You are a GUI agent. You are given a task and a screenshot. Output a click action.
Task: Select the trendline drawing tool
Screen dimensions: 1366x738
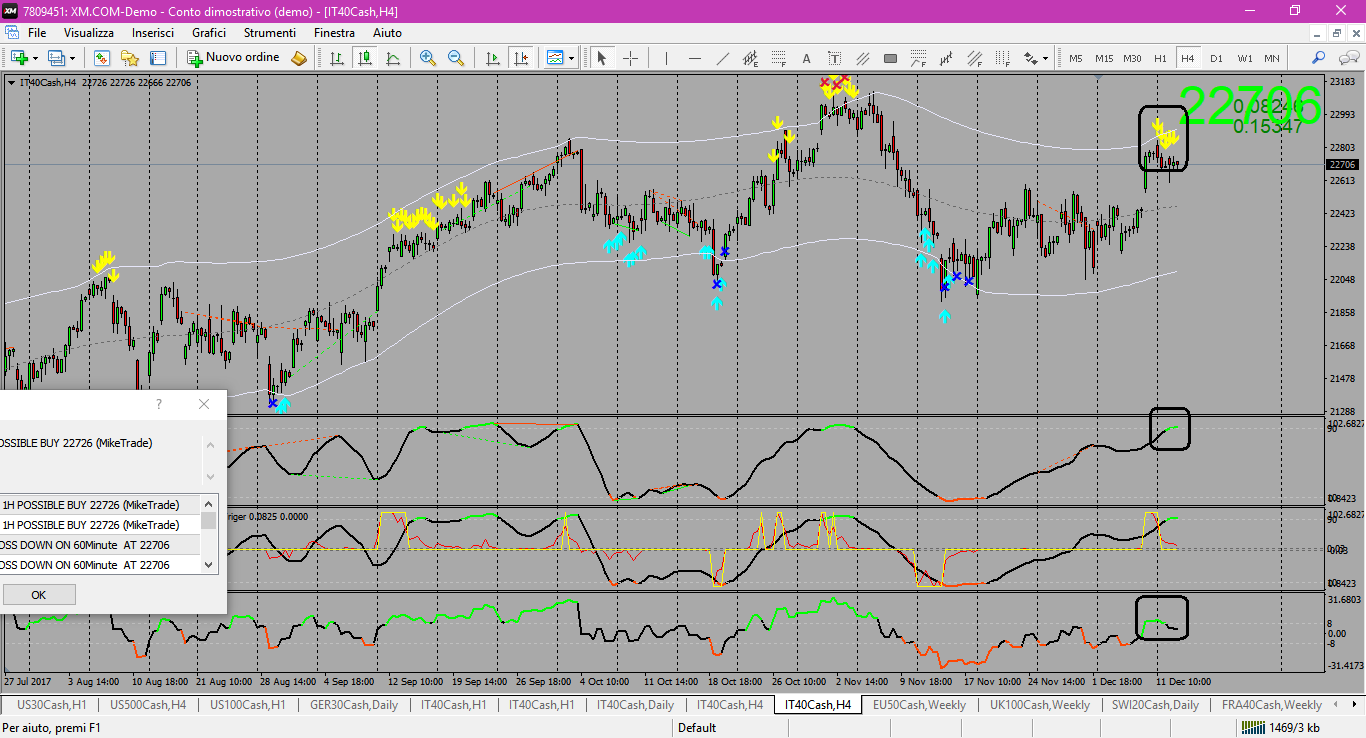[722, 58]
